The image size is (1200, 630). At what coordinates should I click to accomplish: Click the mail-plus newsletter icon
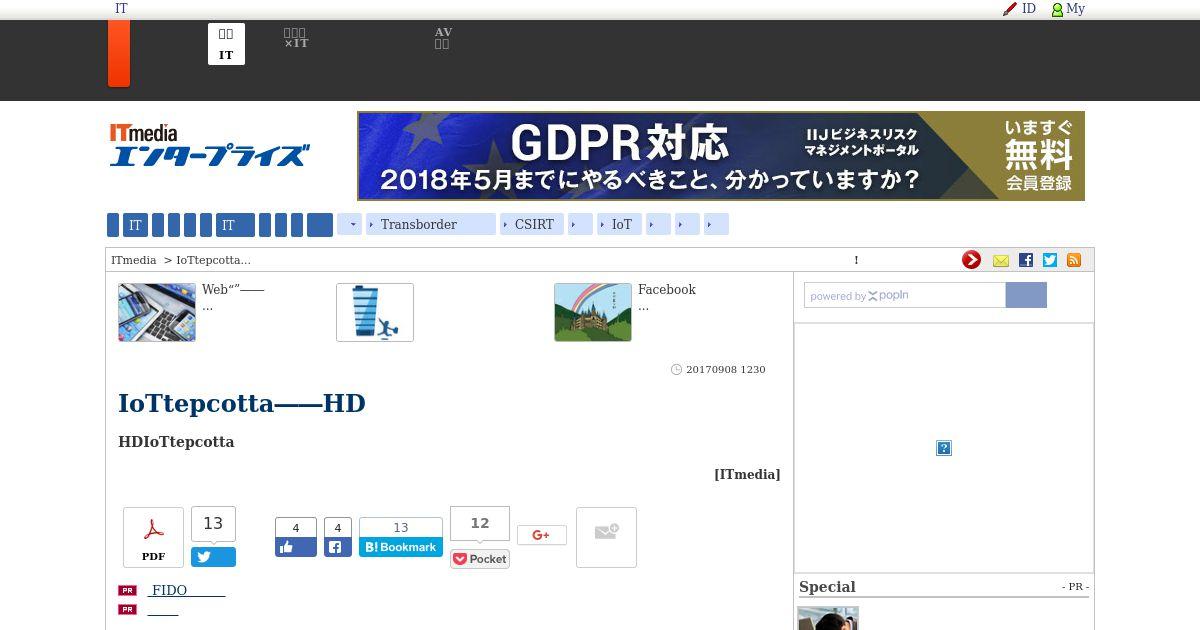point(606,537)
